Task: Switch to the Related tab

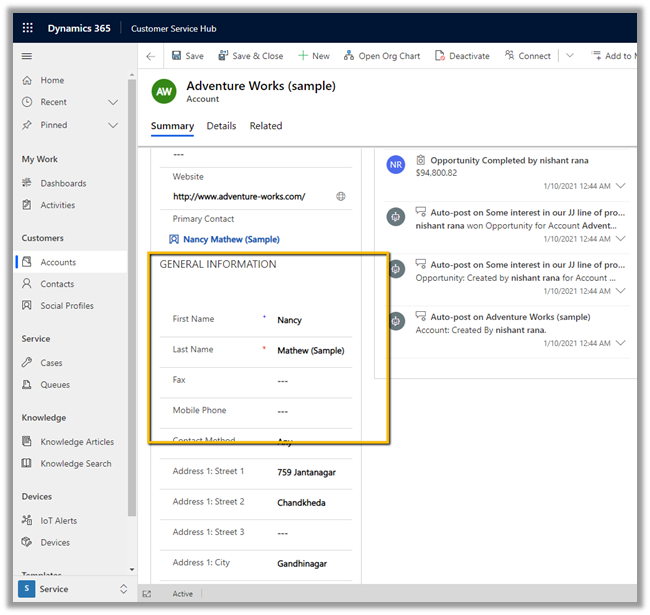Action: (x=266, y=126)
